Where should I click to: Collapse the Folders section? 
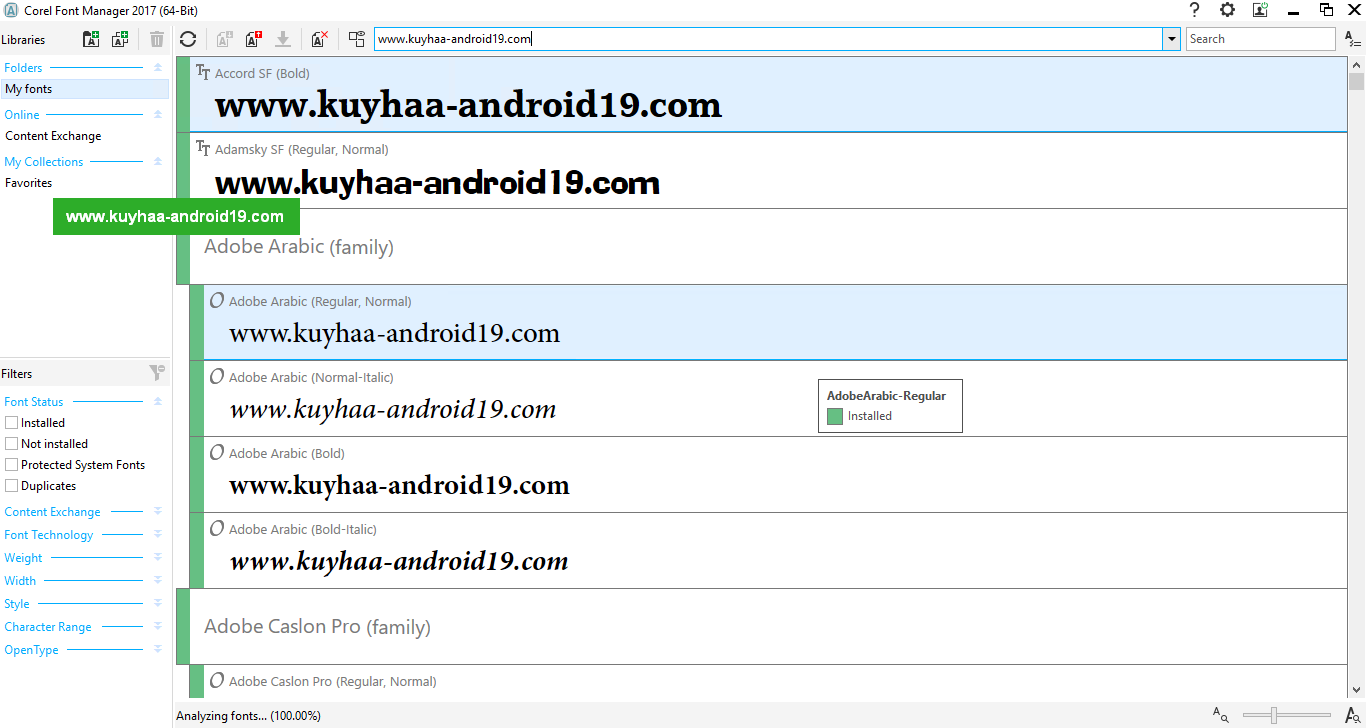tap(157, 68)
